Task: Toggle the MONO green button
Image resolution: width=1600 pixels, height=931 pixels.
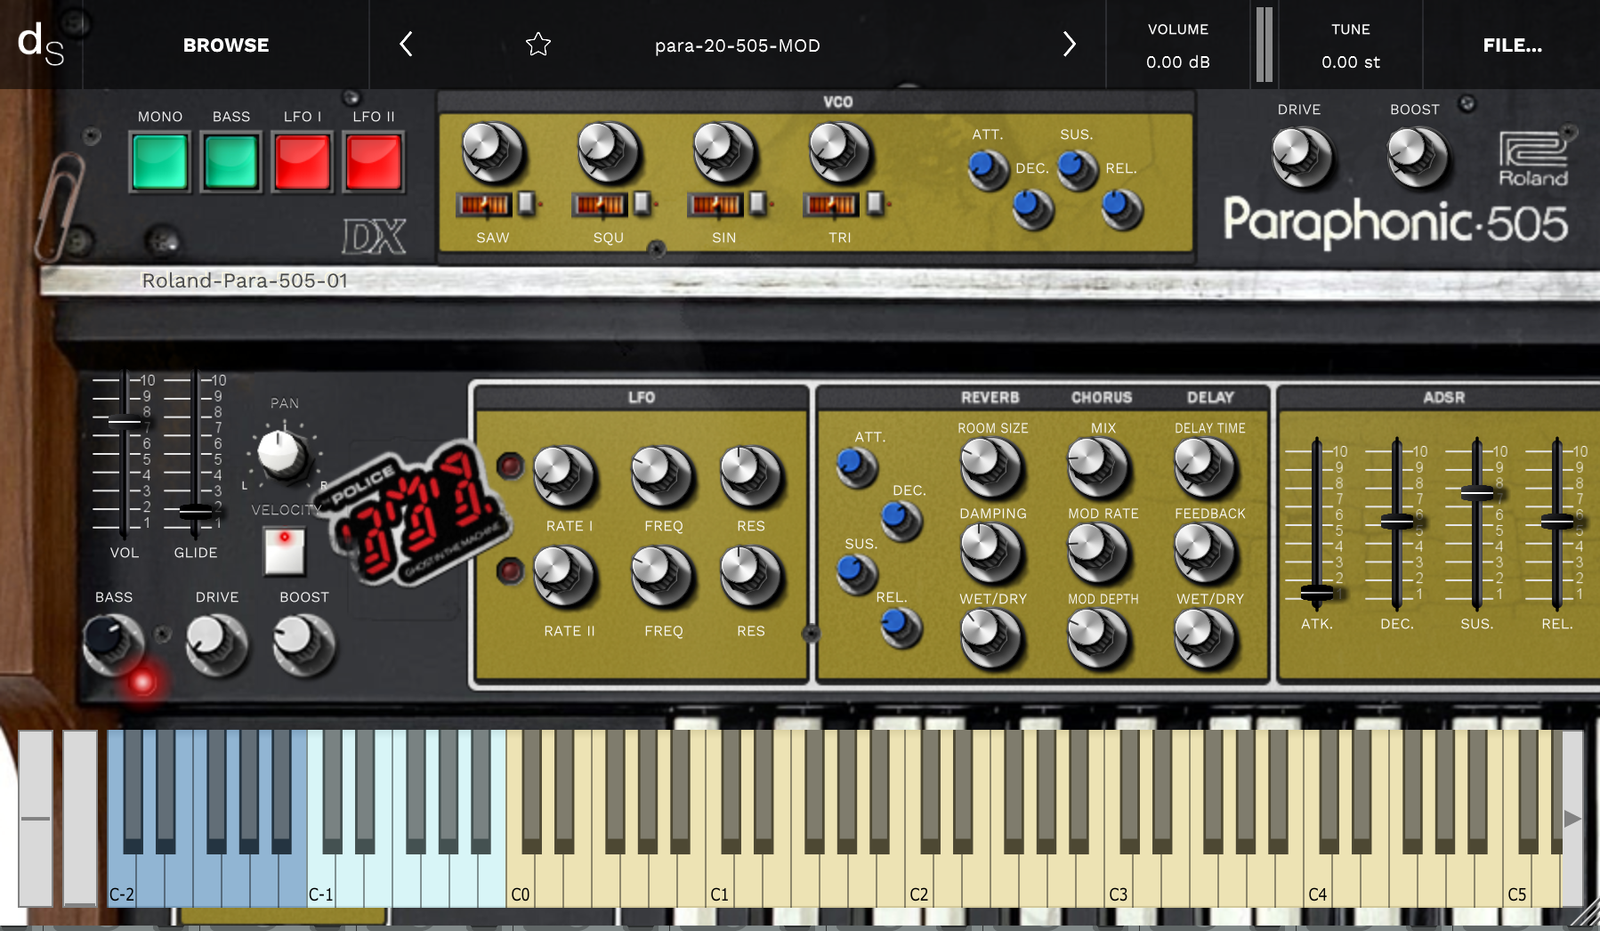Action: 160,162
